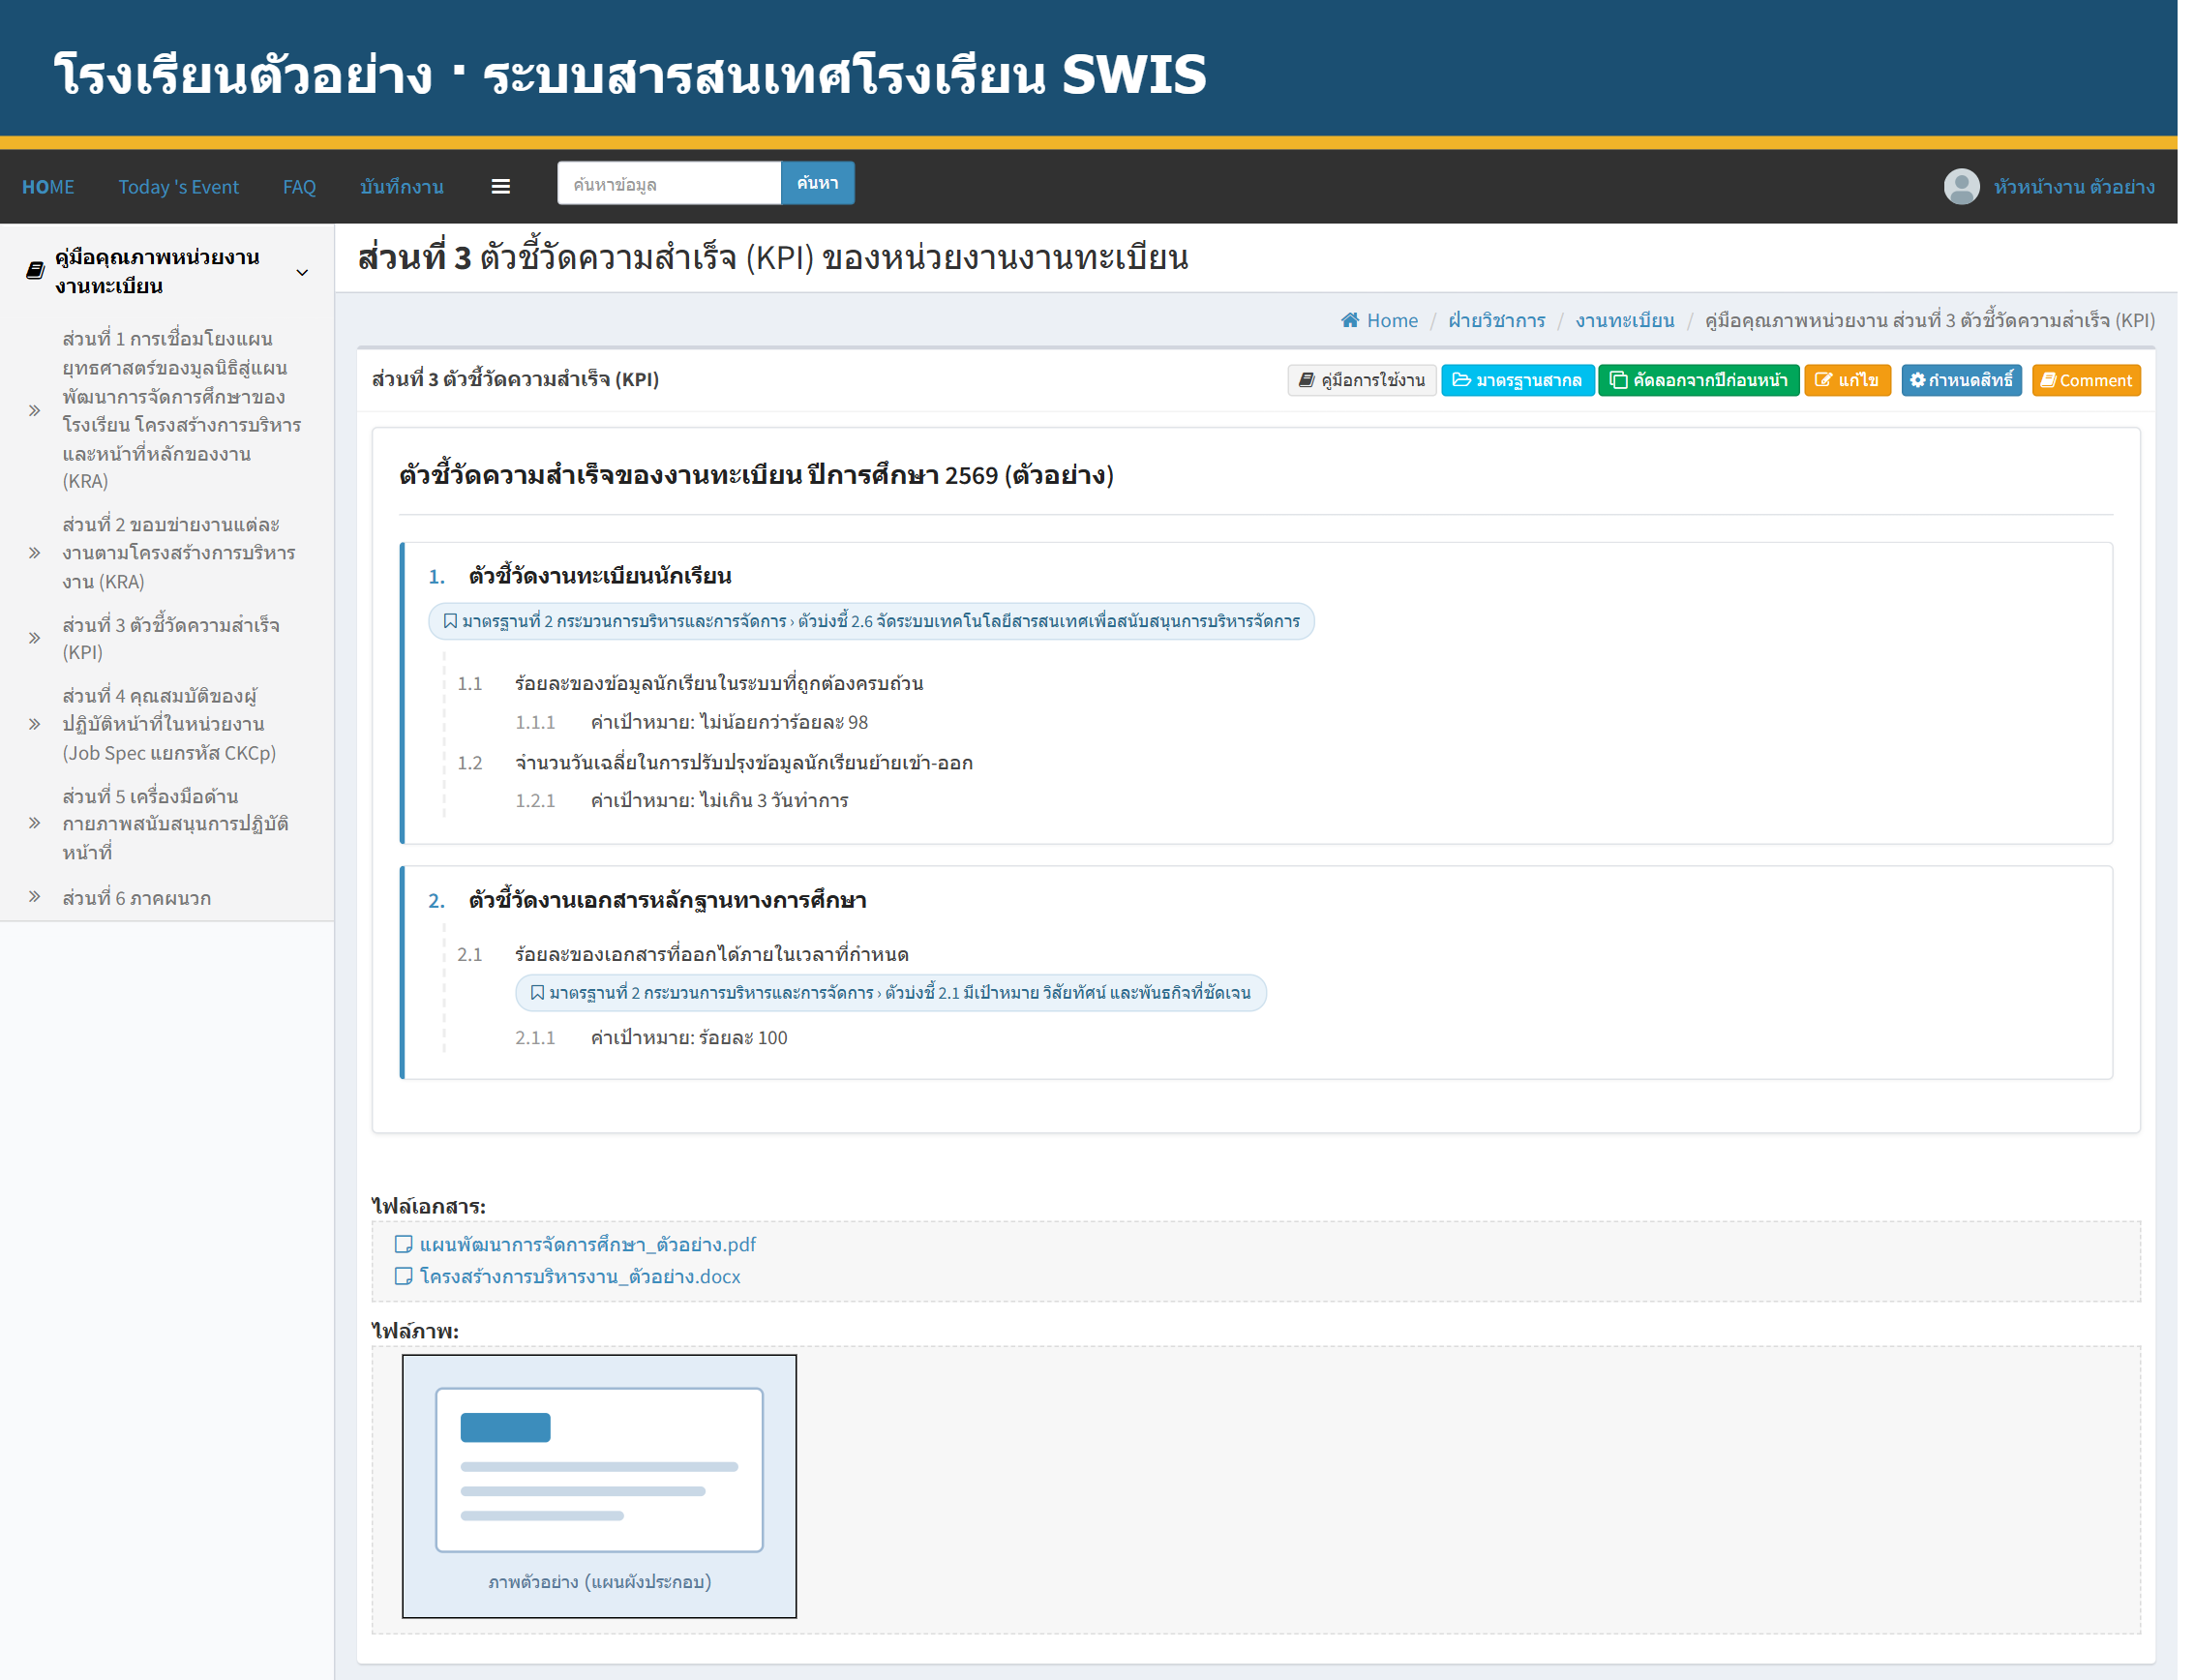Open โครงสร้างการบริหารงาน_ตัวอย่าง.docx file link
Viewport: 2195px width, 1680px height.
[580, 1276]
